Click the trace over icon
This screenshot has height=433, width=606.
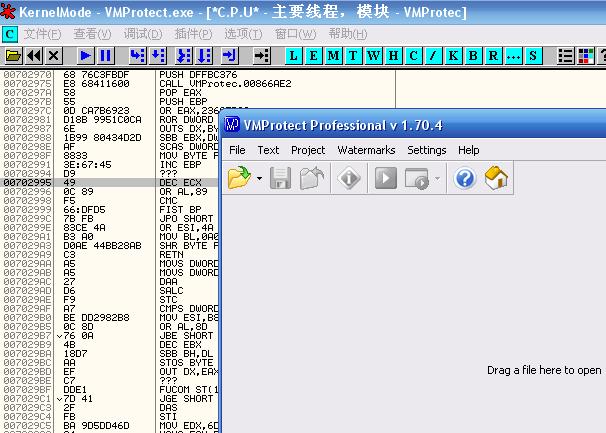point(204,56)
